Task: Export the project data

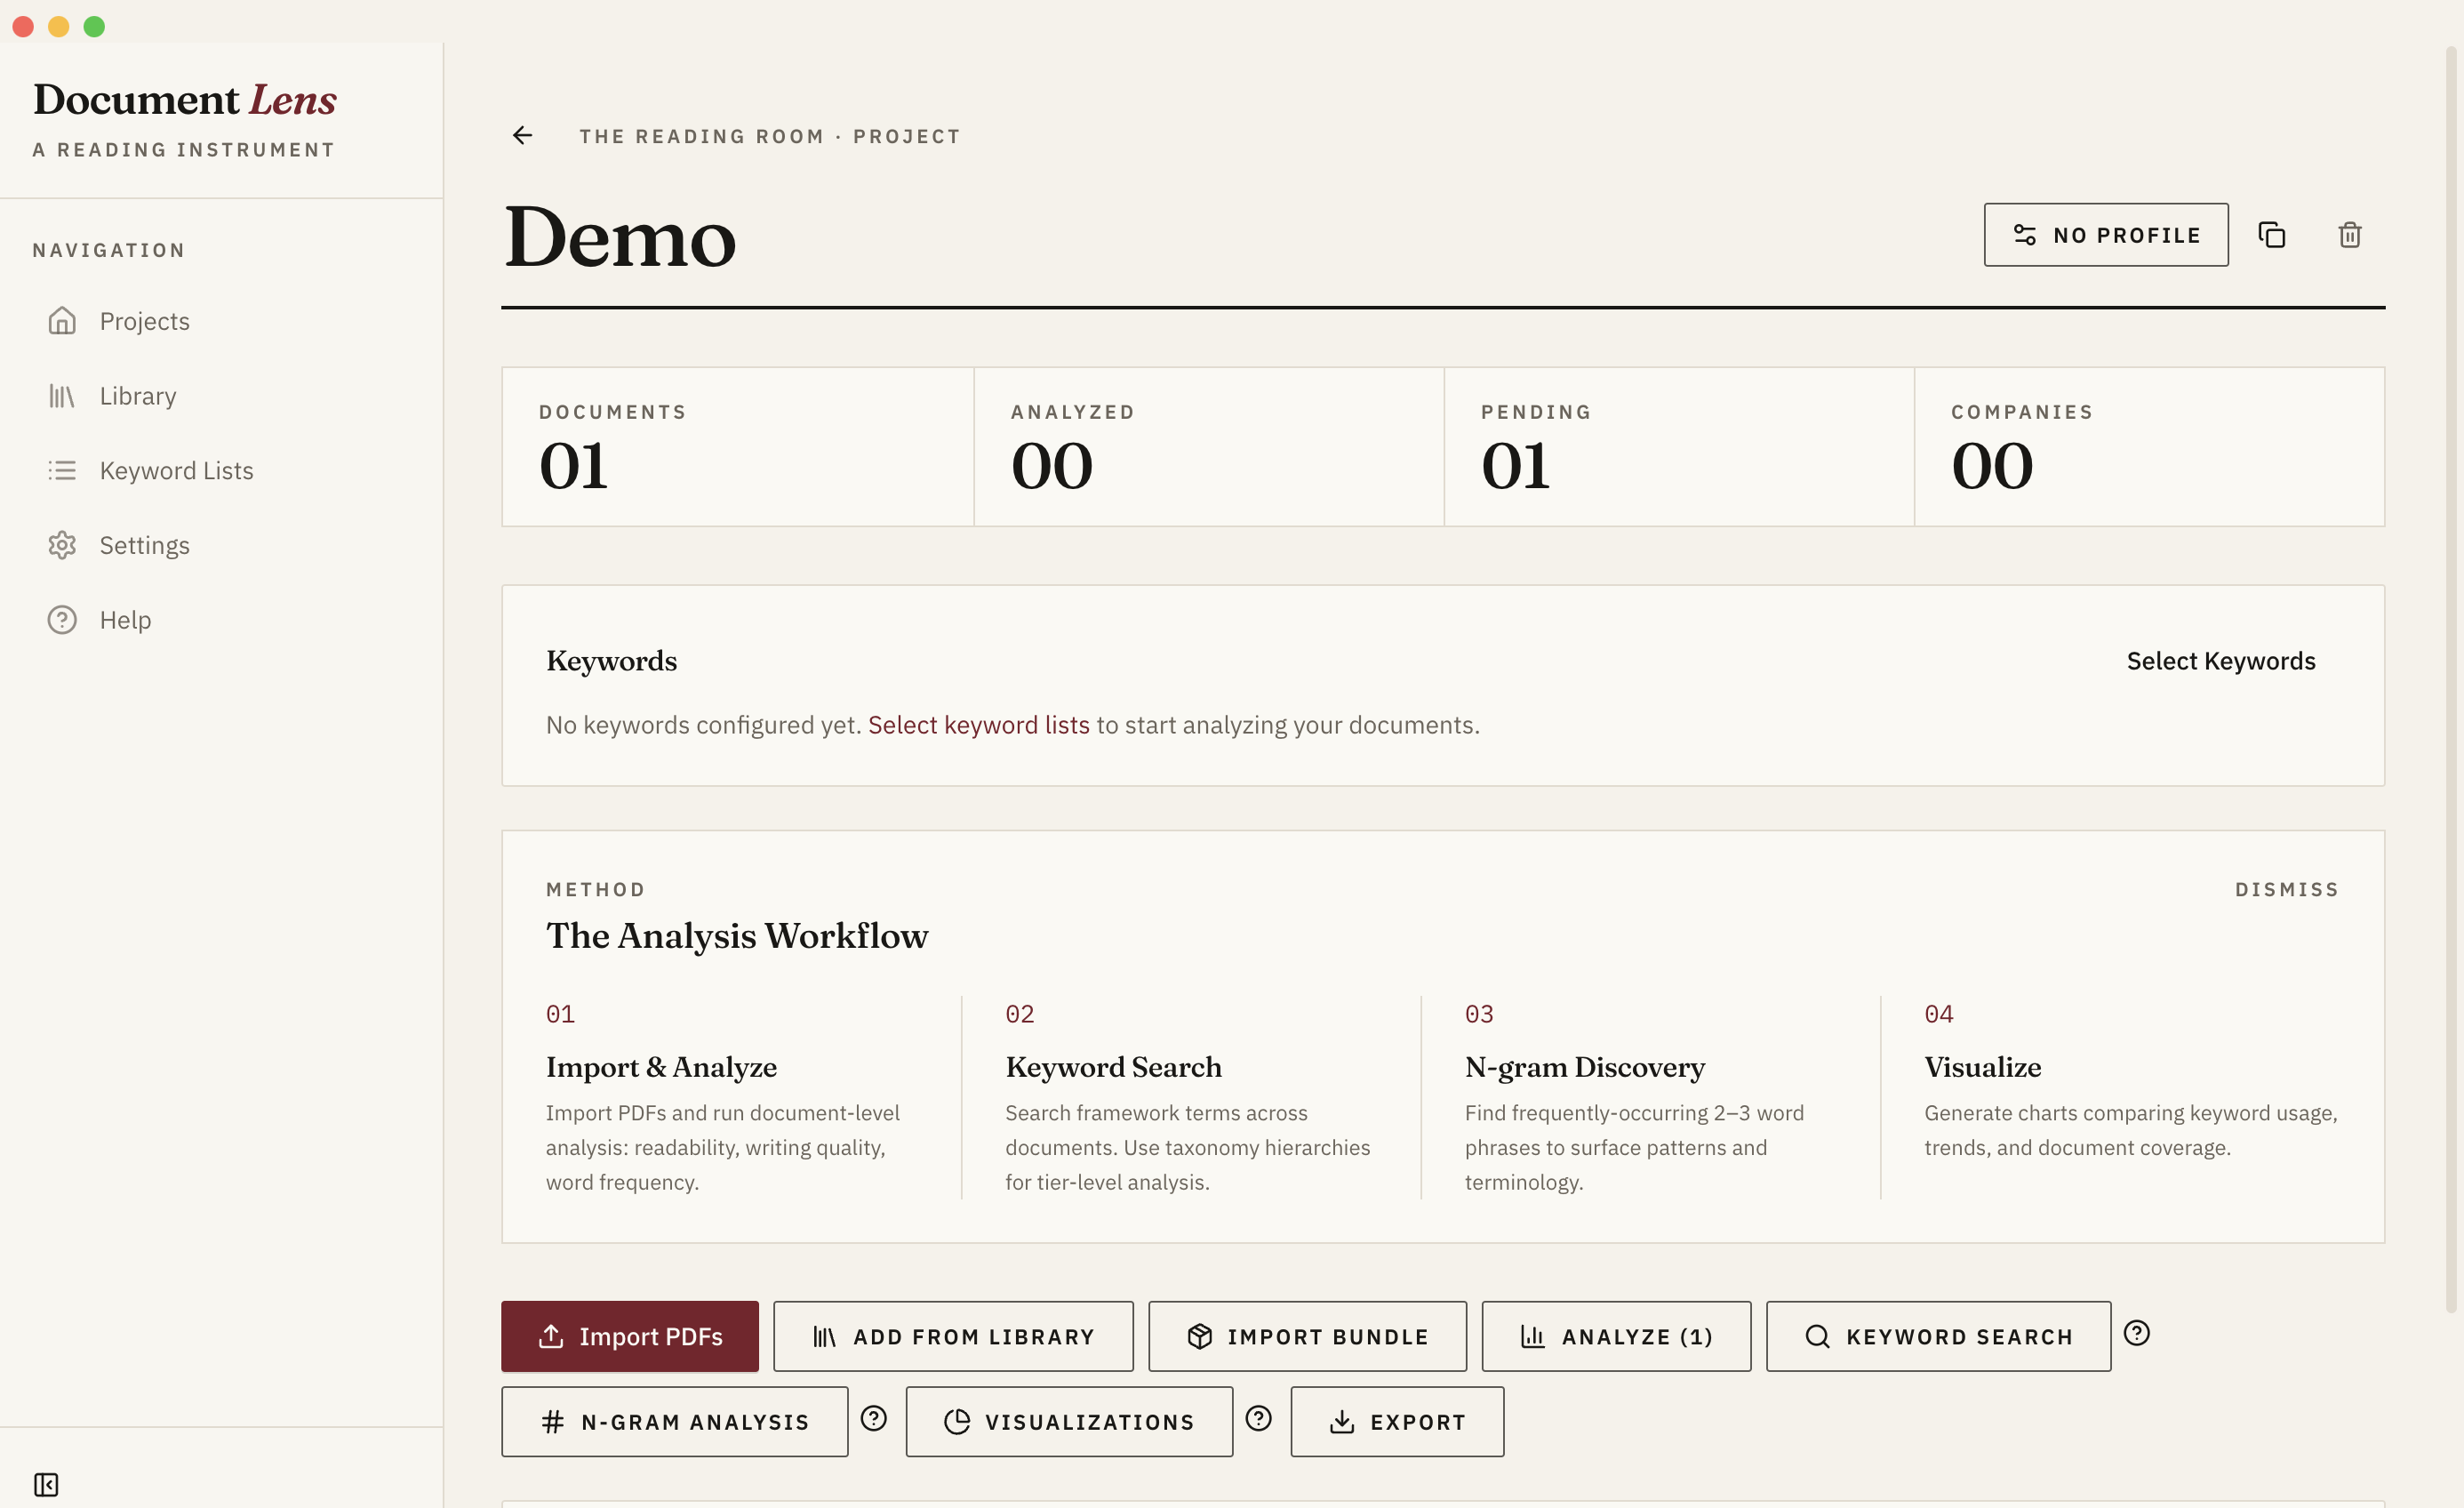Action: (1397, 1421)
